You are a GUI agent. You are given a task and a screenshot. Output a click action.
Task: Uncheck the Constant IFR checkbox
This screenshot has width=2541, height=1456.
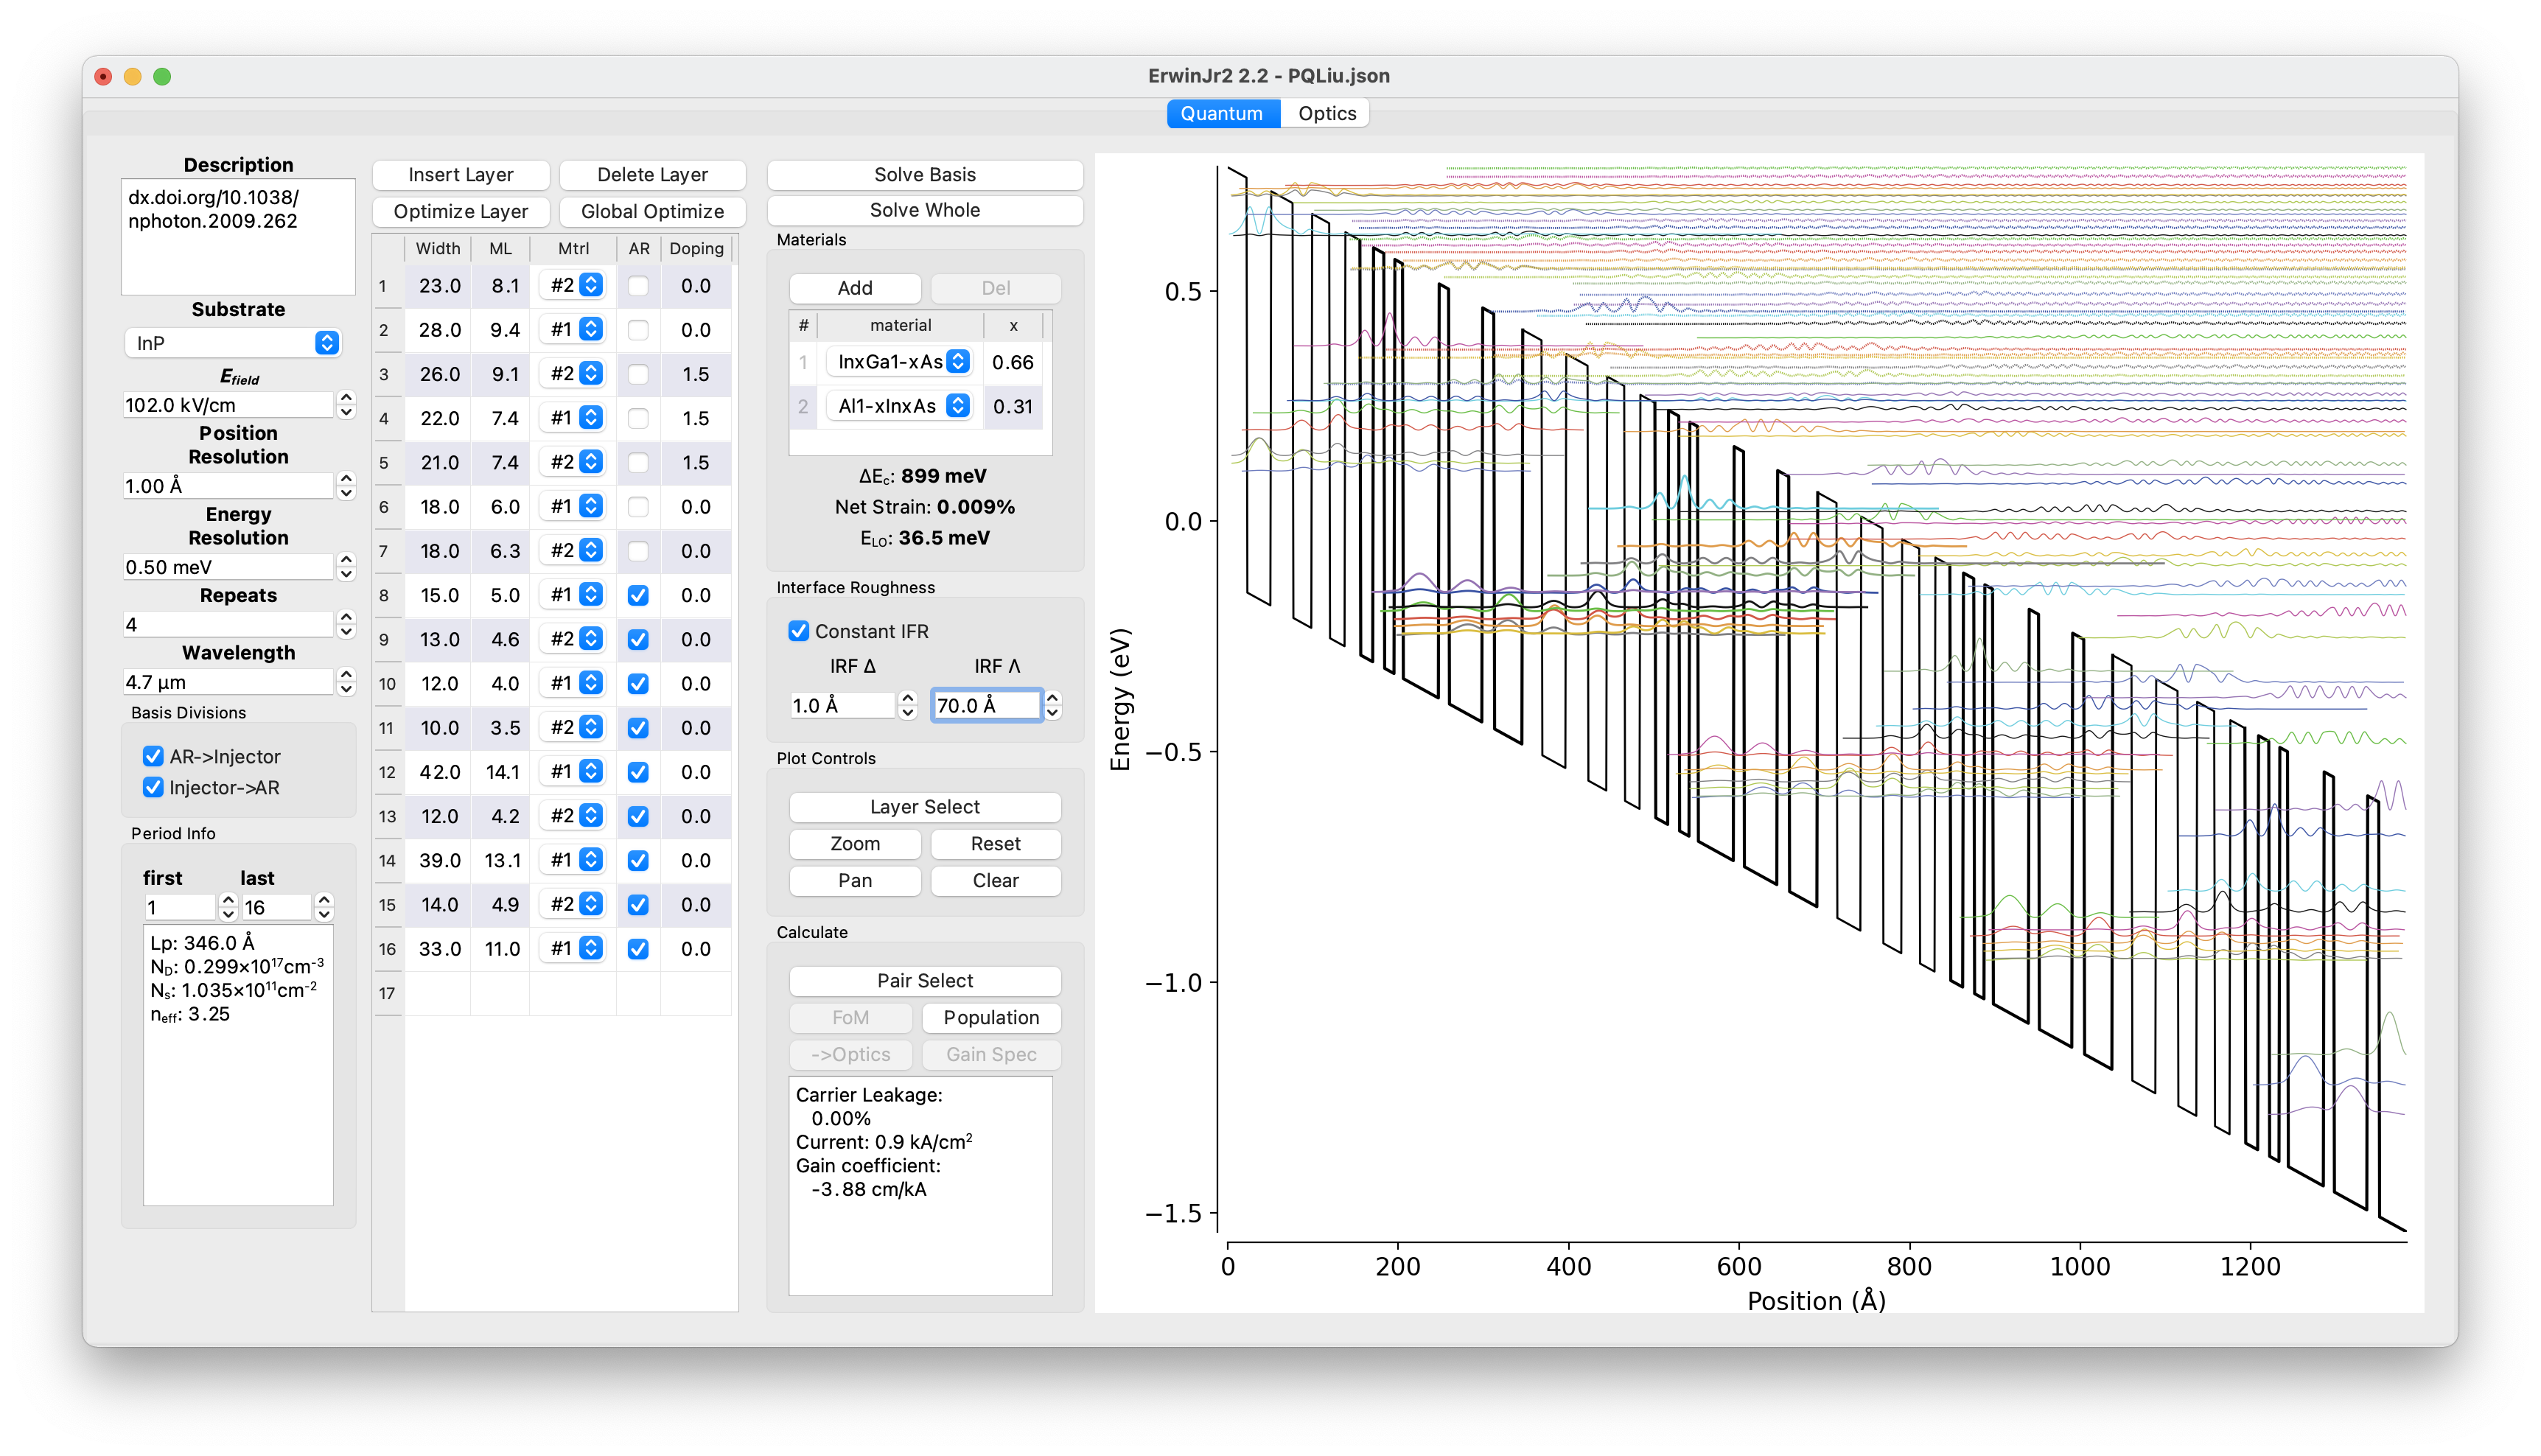(x=798, y=631)
